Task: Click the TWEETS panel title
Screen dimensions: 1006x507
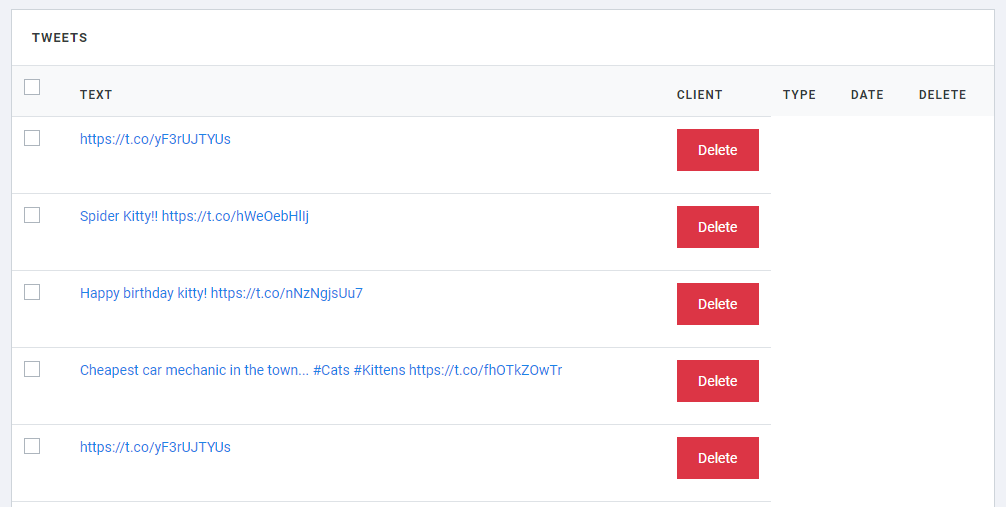Action: click(x=60, y=38)
